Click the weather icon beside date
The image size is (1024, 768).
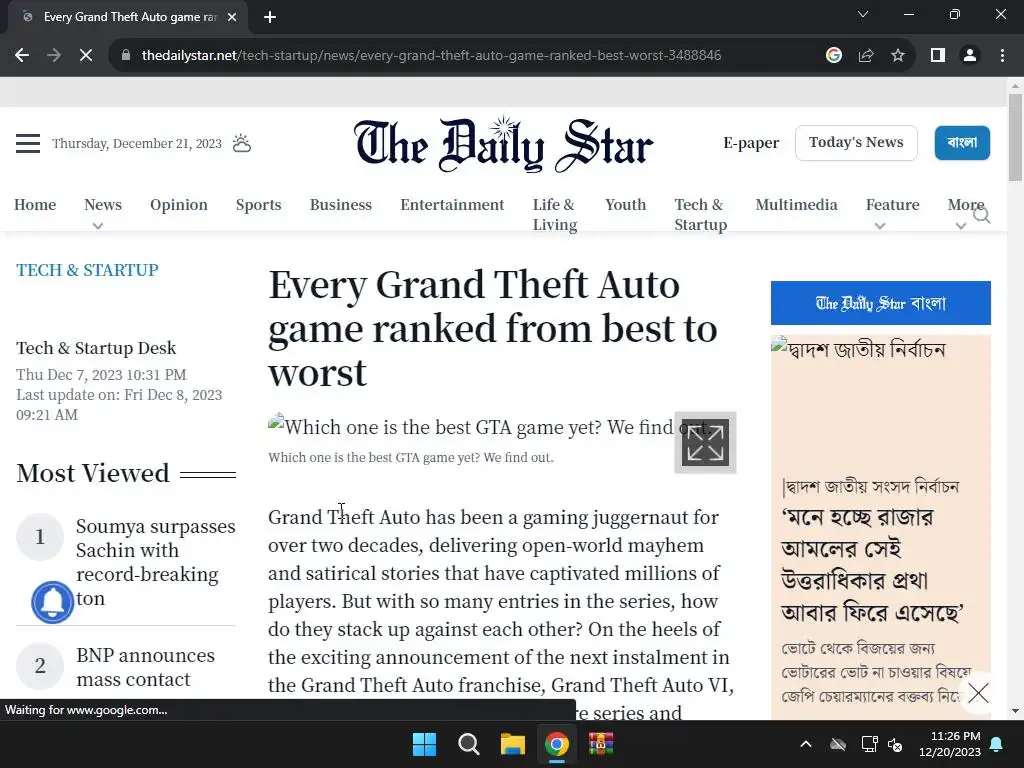pyautogui.click(x=242, y=143)
